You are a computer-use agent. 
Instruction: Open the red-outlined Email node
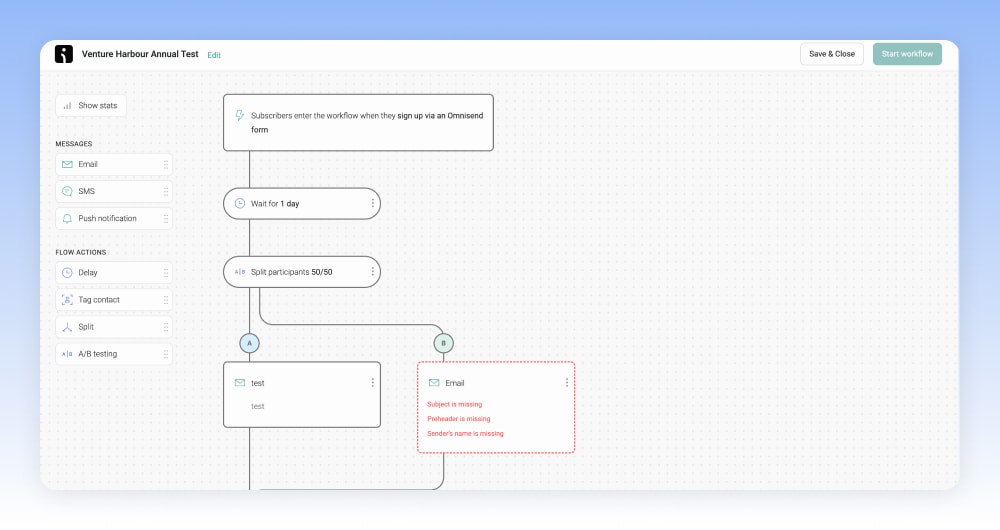[x=496, y=408]
